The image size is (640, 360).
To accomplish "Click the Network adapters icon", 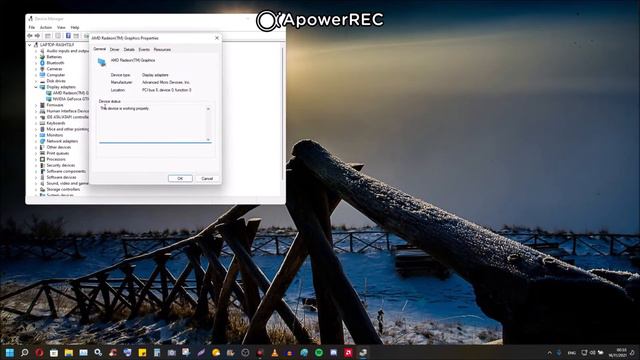I will [x=42, y=141].
